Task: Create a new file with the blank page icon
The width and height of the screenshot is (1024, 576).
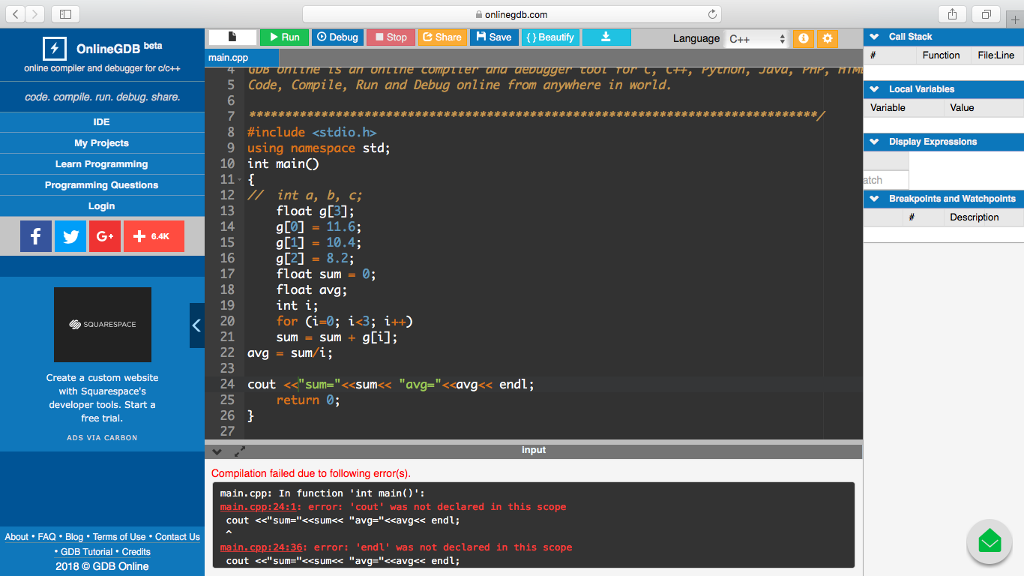Action: tap(232, 37)
